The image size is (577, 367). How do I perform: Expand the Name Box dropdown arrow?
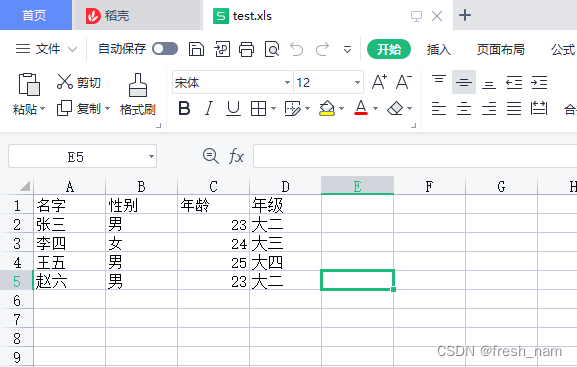pos(151,156)
